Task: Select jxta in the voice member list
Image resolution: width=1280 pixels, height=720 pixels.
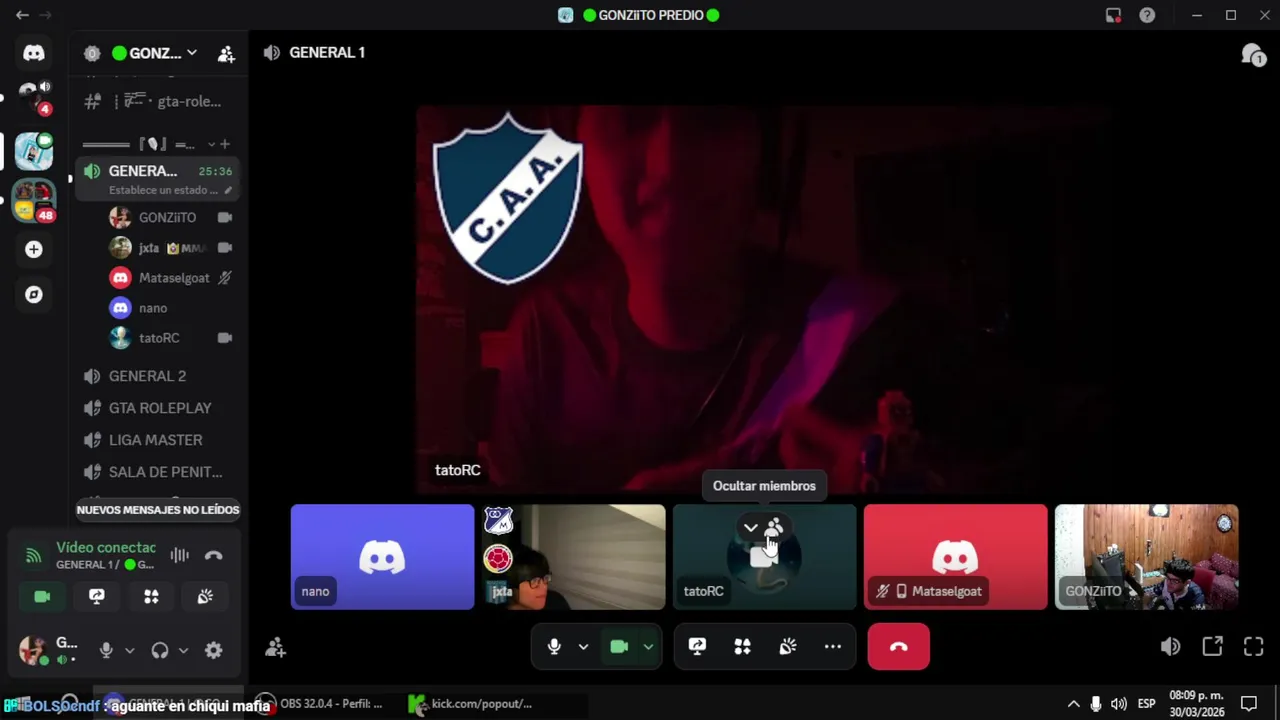Action: [170, 247]
